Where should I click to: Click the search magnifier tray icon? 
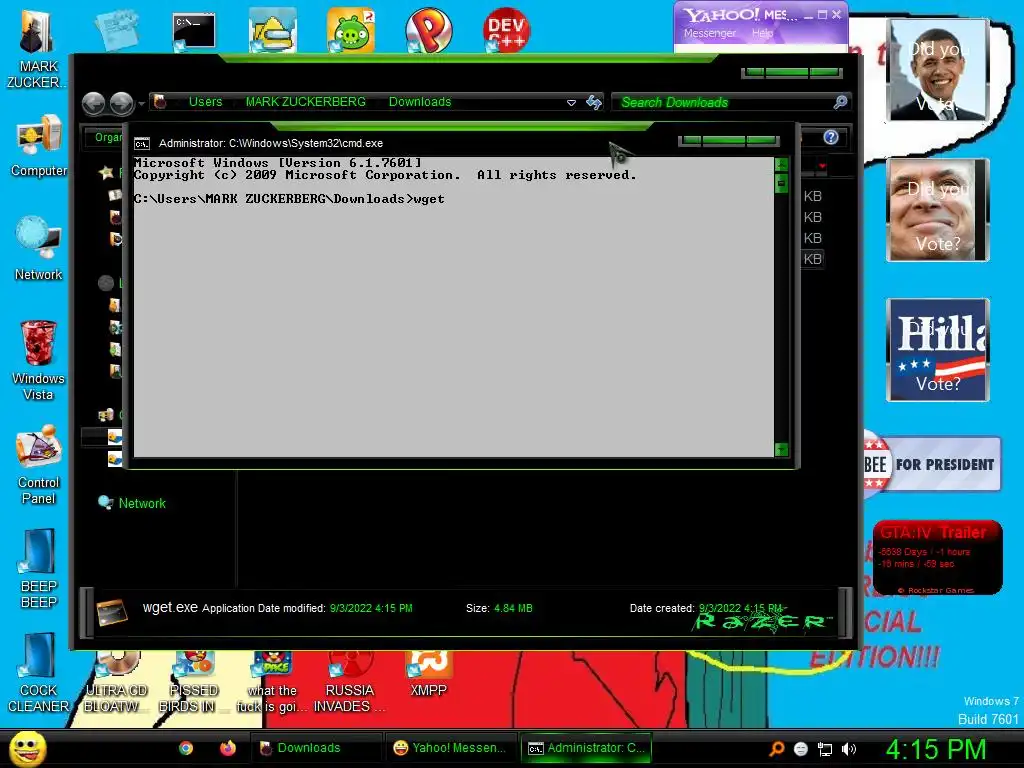[776, 749]
